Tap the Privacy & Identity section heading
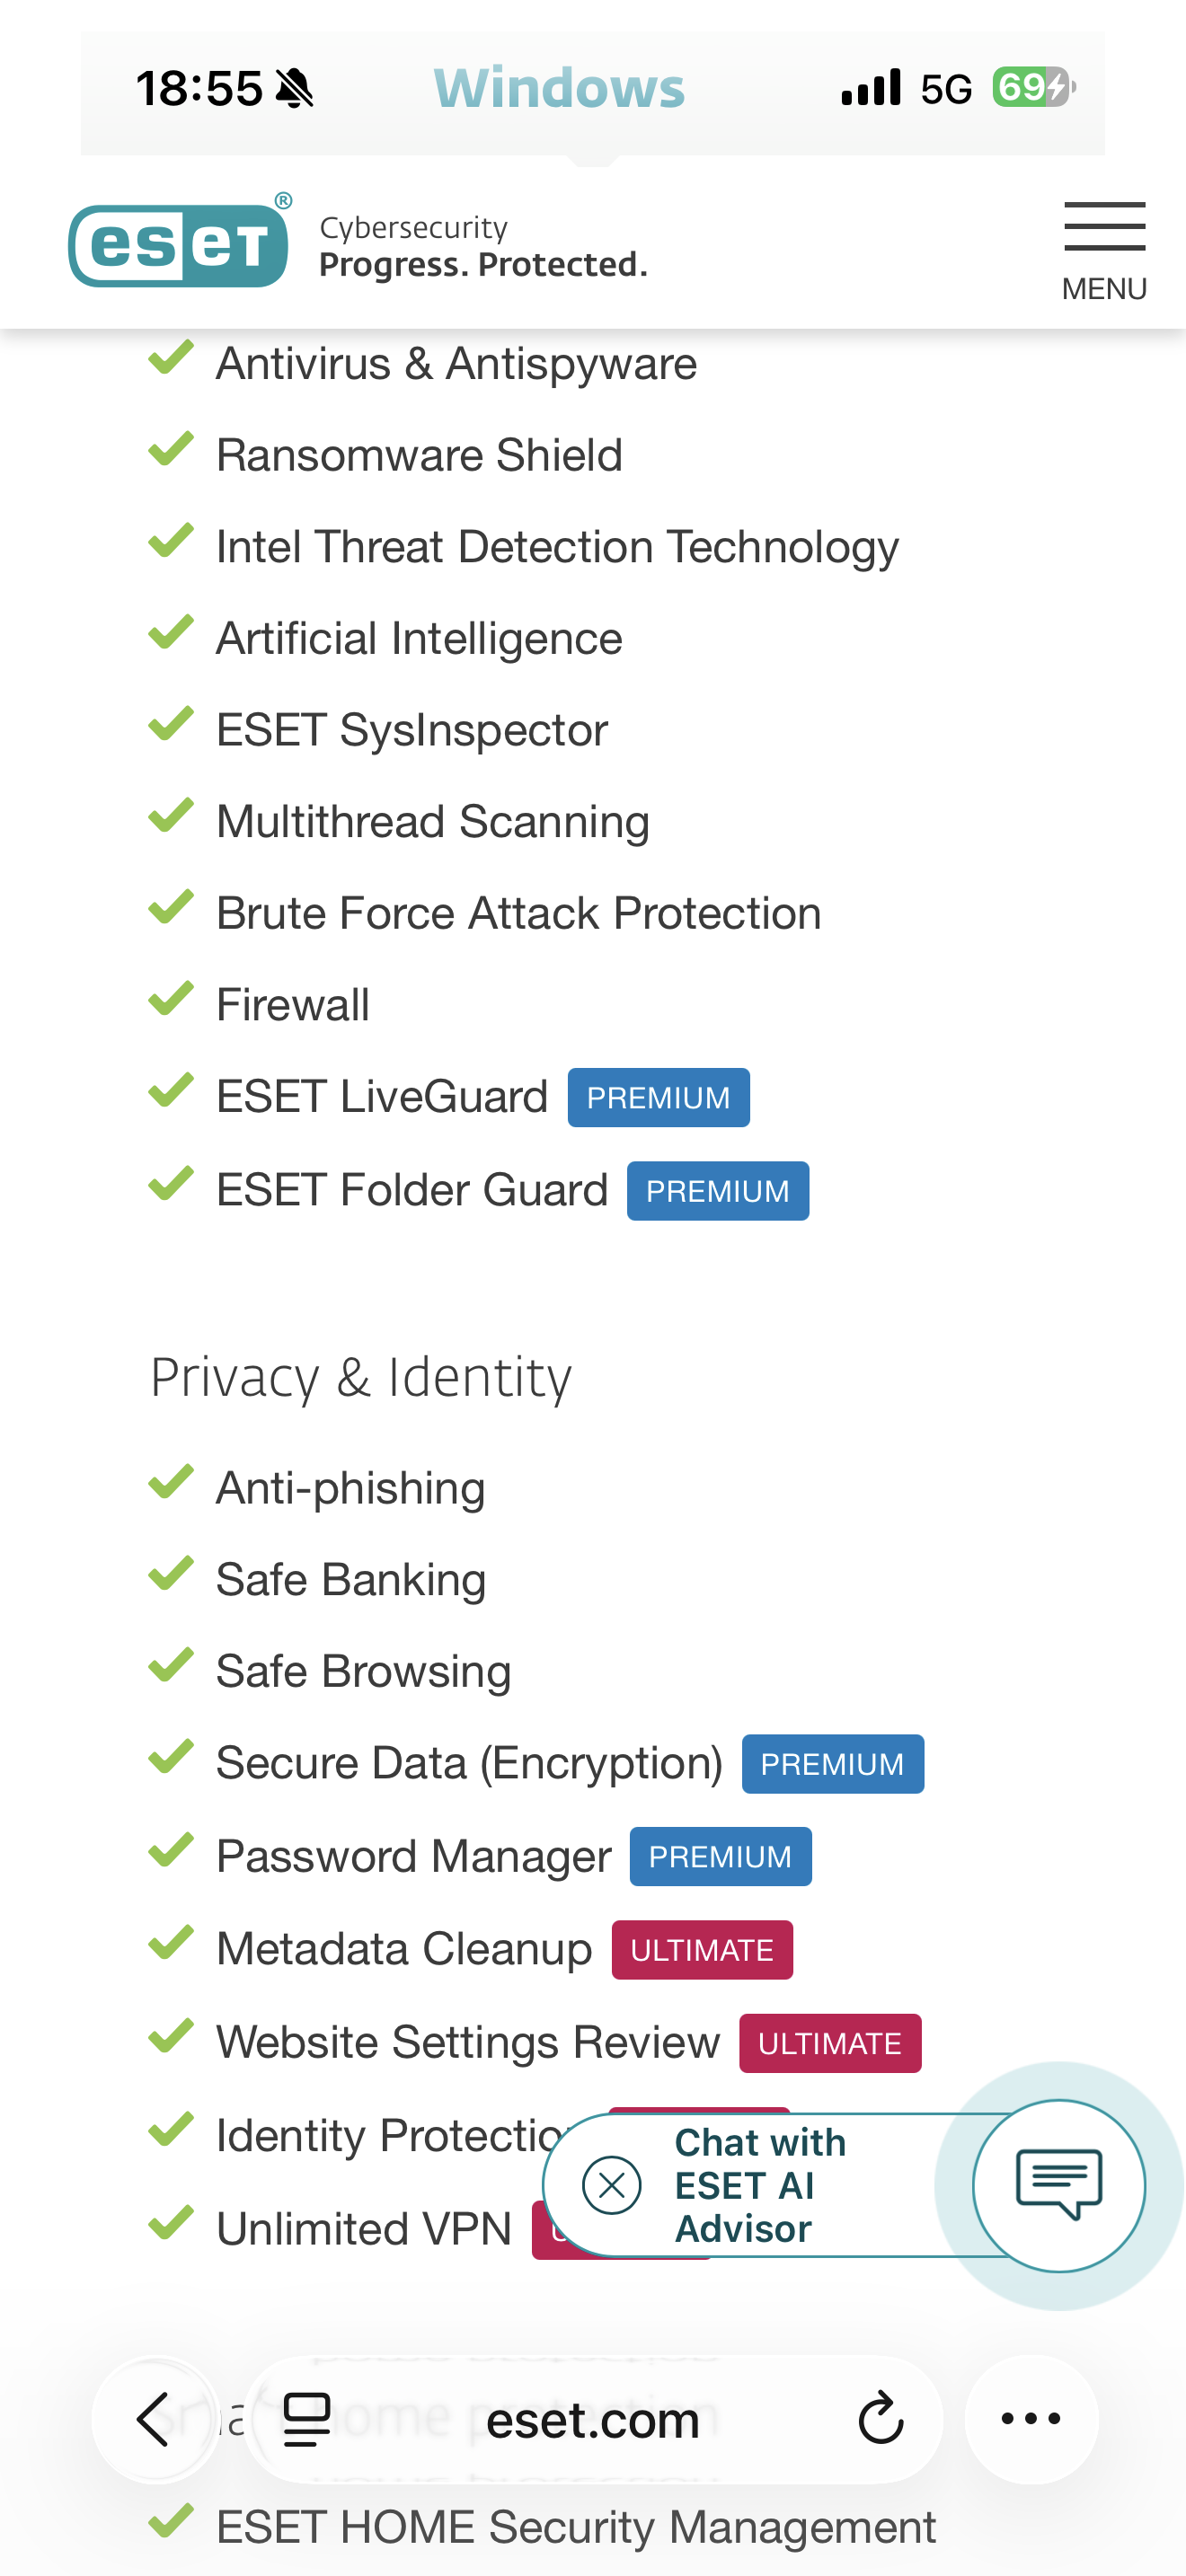This screenshot has width=1186, height=2576. (x=361, y=1377)
